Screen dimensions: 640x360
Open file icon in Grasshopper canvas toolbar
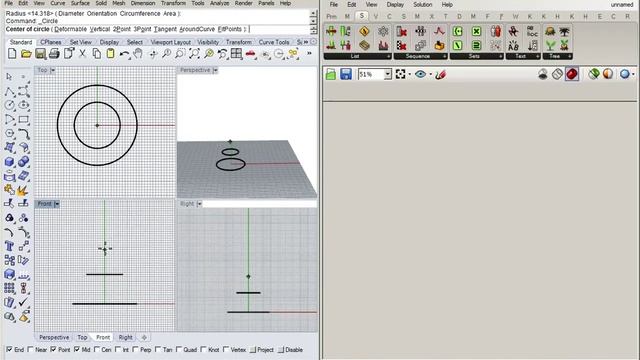(331, 74)
